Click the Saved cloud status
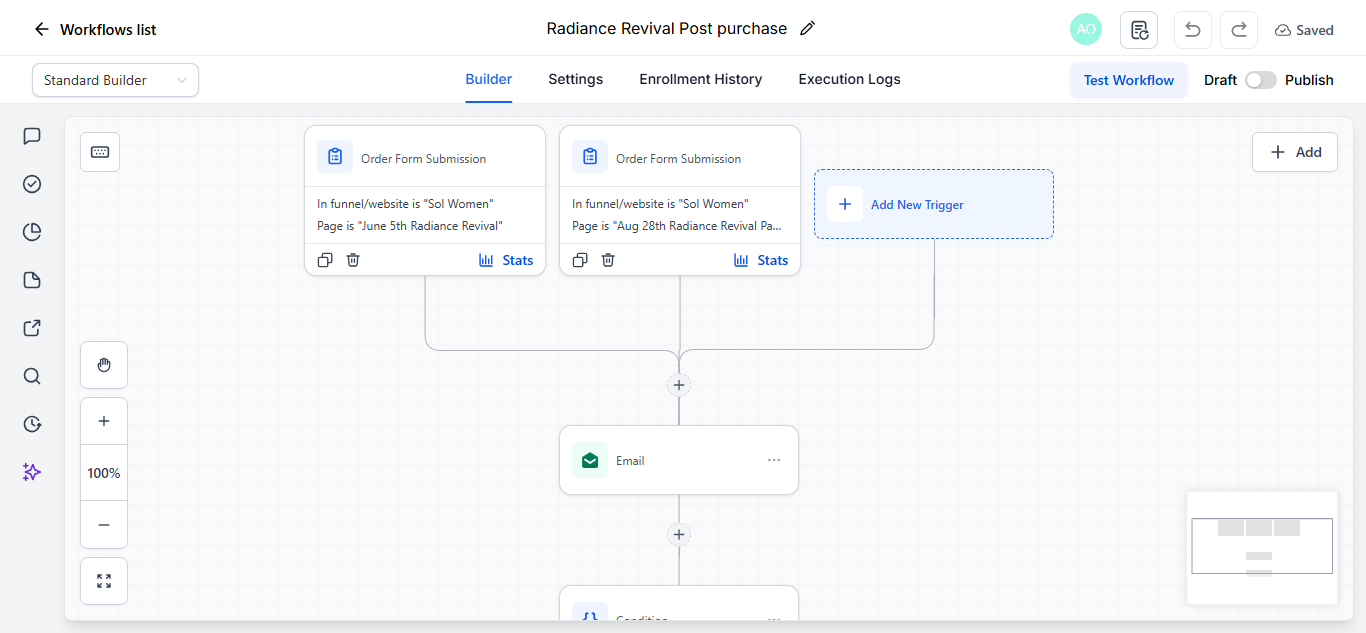This screenshot has height=633, width=1366. coord(1304,30)
